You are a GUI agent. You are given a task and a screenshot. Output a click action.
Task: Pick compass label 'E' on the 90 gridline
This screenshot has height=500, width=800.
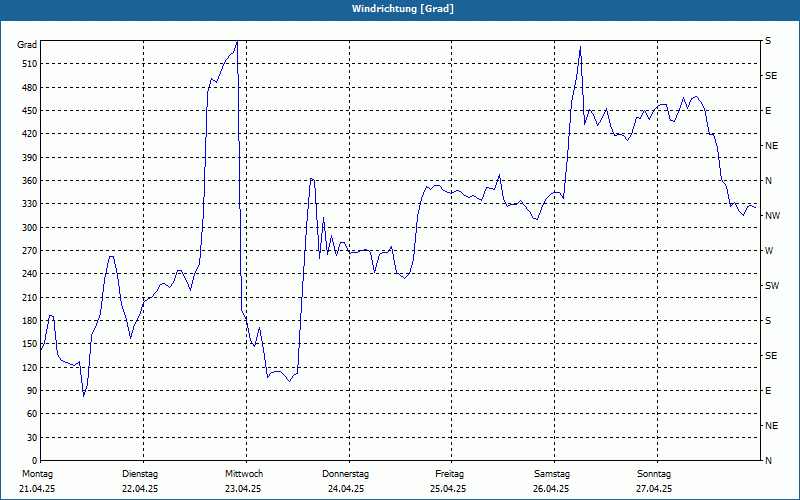(768, 391)
